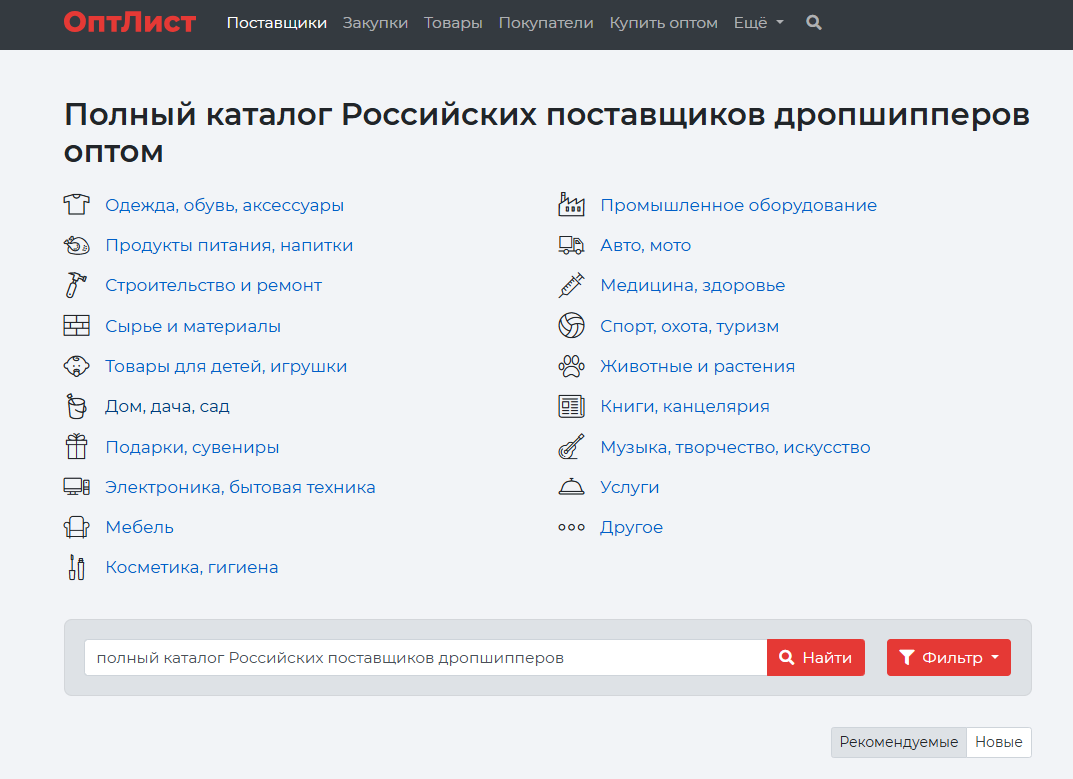
Task: Open the Фильтр dropdown
Action: tap(948, 657)
